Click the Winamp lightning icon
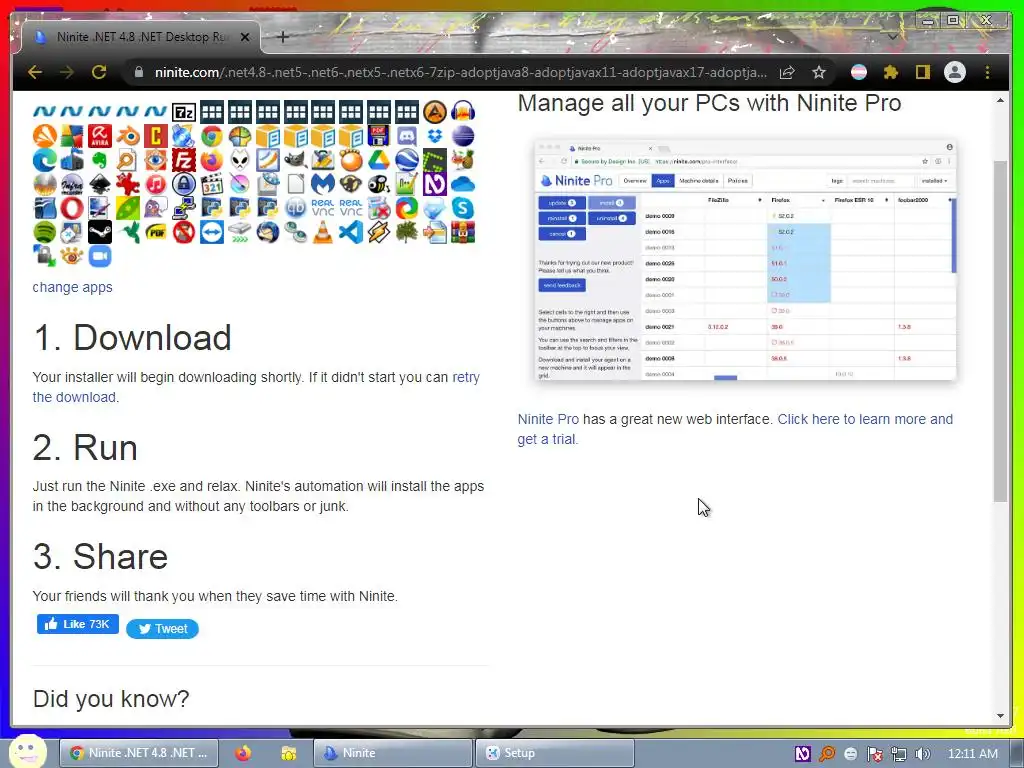The image size is (1024, 768). [x=379, y=232]
